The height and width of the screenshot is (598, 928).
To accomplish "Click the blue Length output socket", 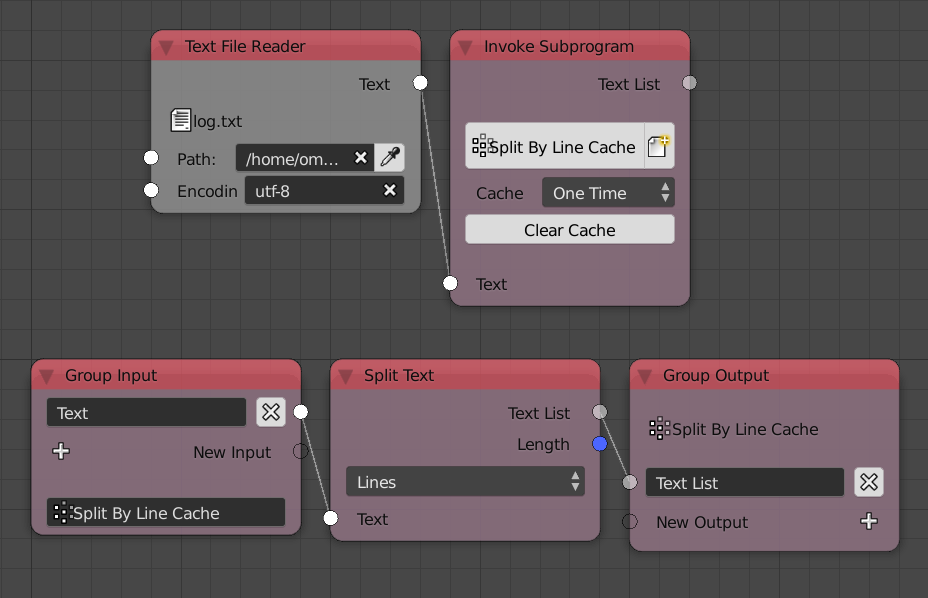I will 600,443.
